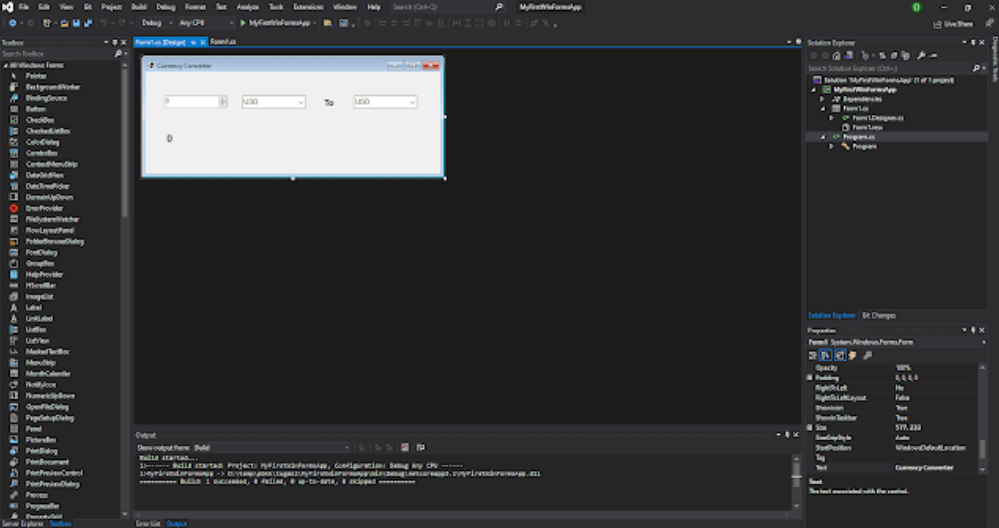Image resolution: width=999 pixels, height=528 pixels.
Task: Click the Search Solution Explorer field
Action: pyautogui.click(x=889, y=68)
